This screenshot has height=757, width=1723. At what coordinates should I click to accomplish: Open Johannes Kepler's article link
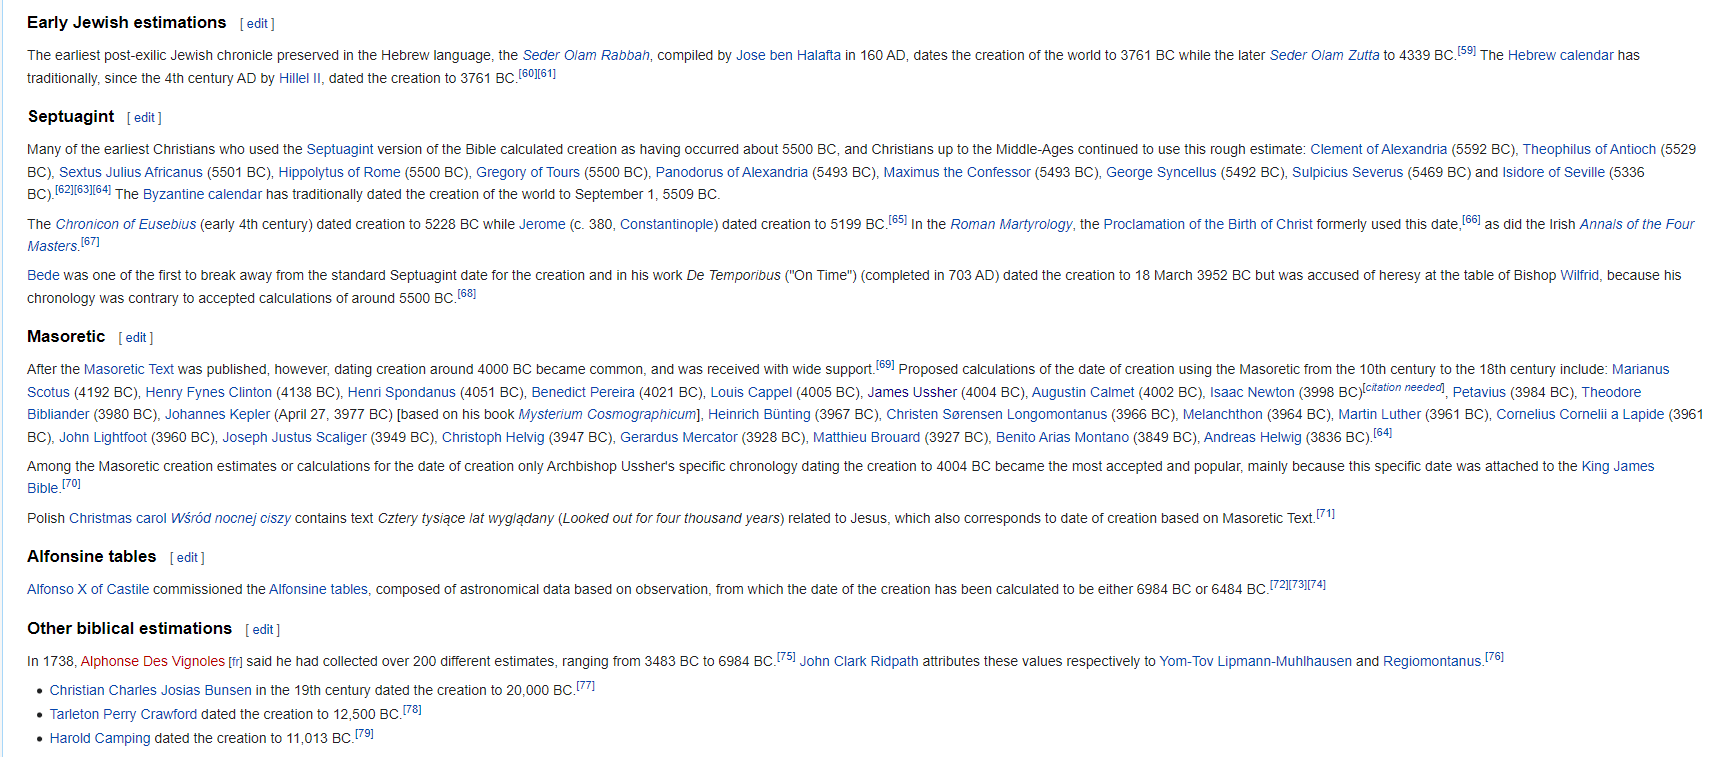217,414
